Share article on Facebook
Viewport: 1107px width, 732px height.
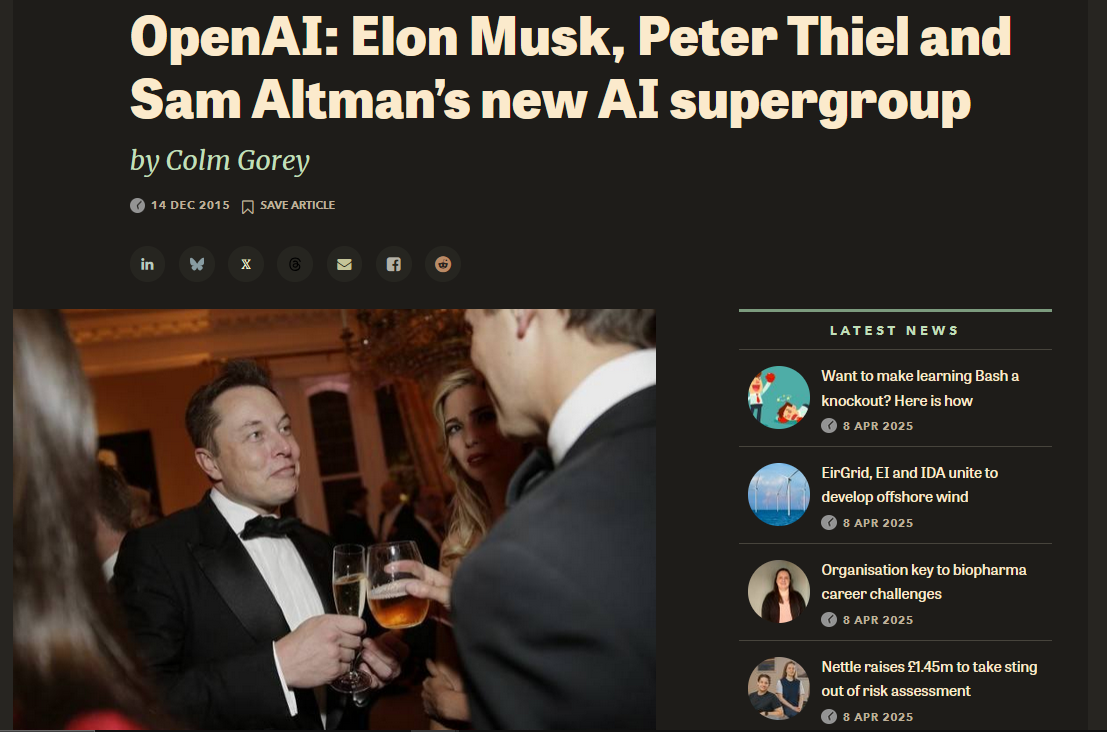click(x=394, y=264)
